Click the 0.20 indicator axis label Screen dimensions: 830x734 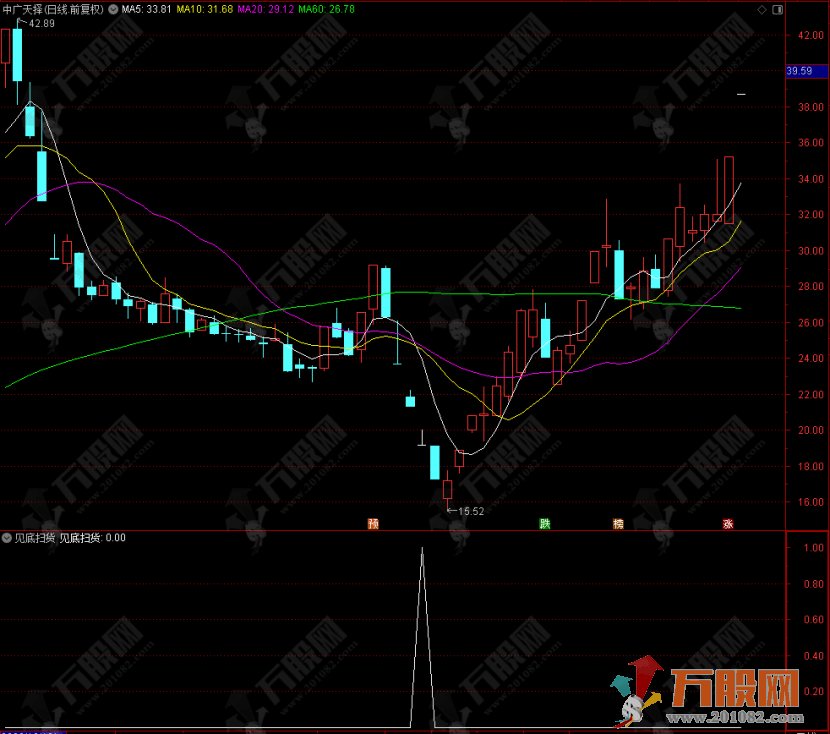point(814,691)
